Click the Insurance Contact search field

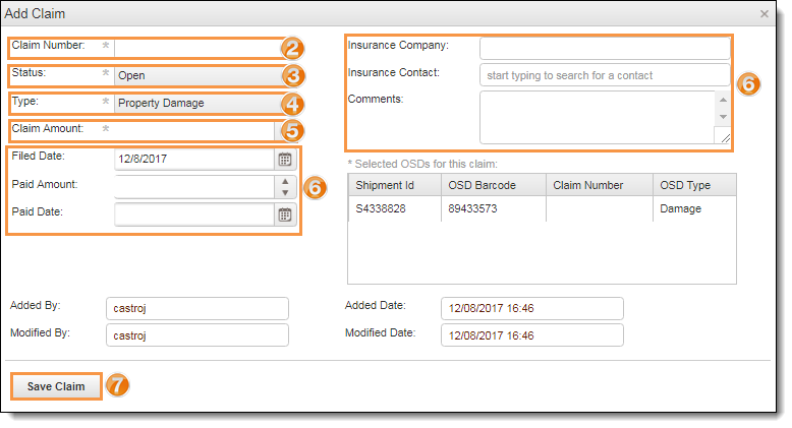pyautogui.click(x=604, y=75)
